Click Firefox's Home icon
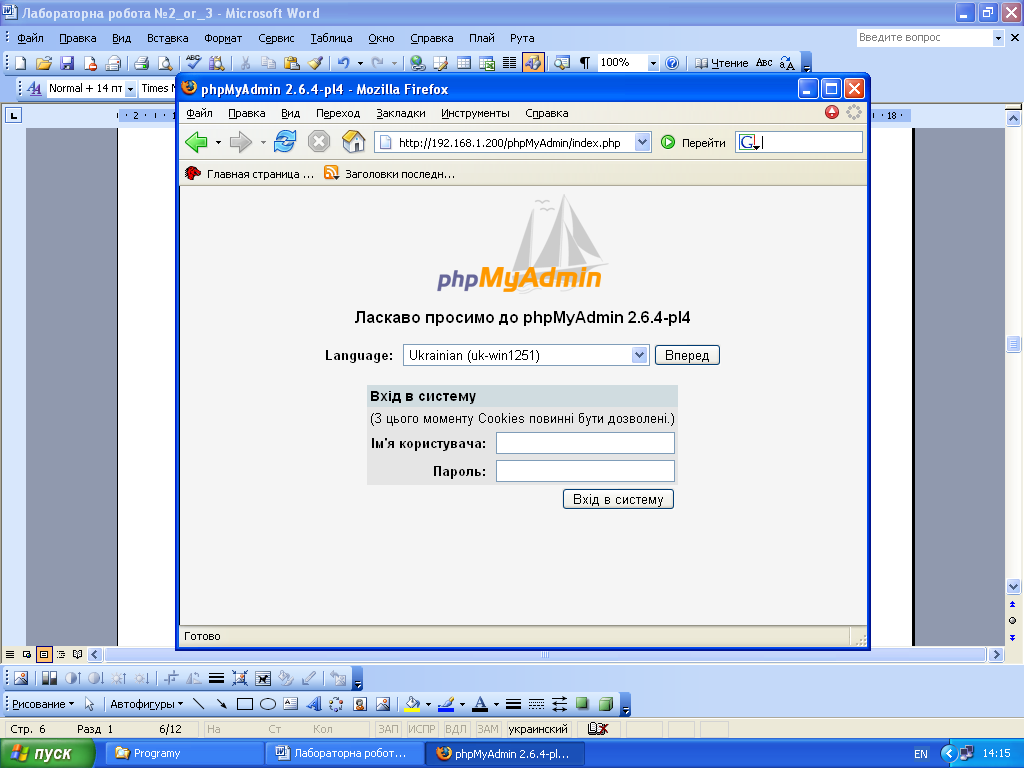Viewport: 1024px width, 768px height. 353,142
